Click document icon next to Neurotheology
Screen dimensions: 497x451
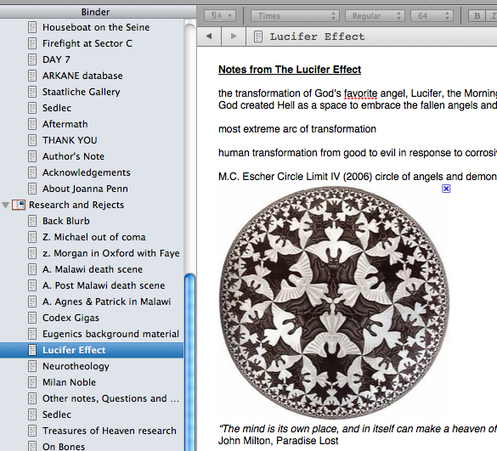(32, 366)
